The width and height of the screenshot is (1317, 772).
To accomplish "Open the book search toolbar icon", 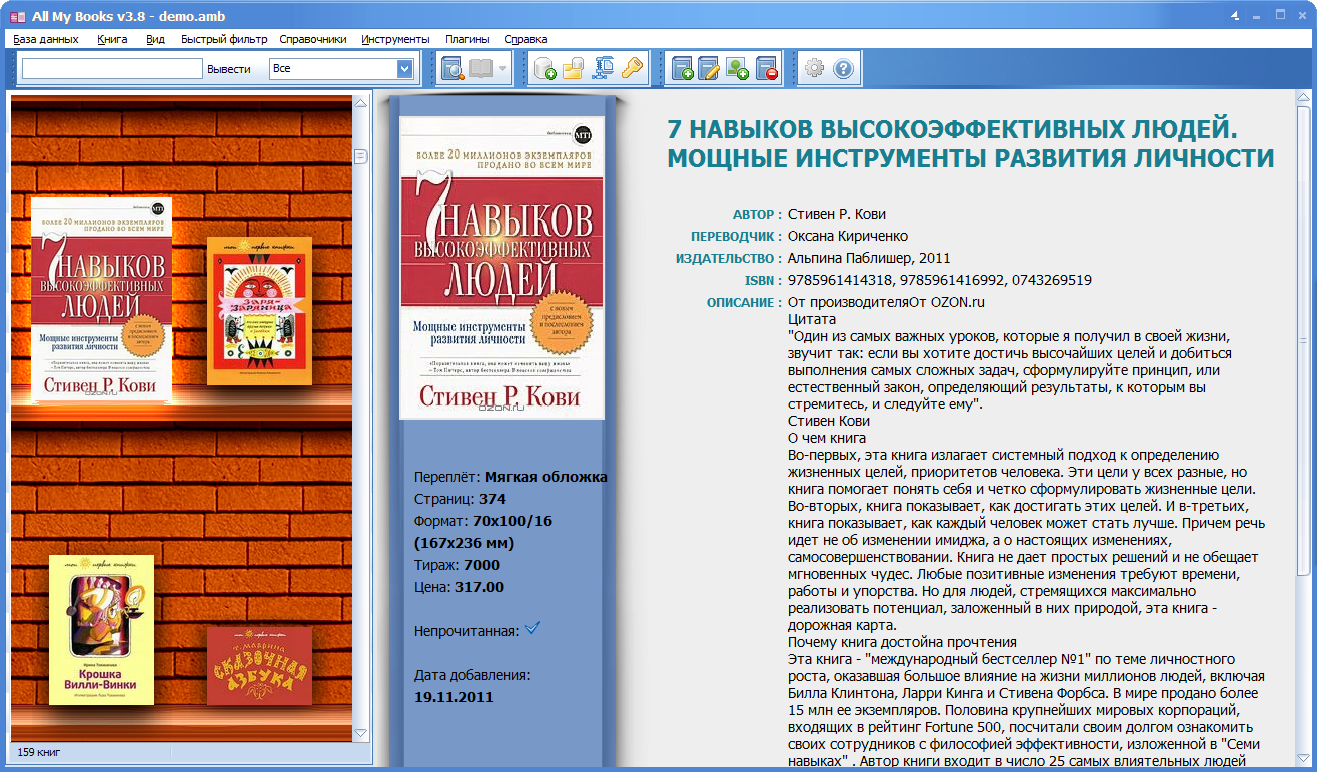I will click(x=453, y=69).
